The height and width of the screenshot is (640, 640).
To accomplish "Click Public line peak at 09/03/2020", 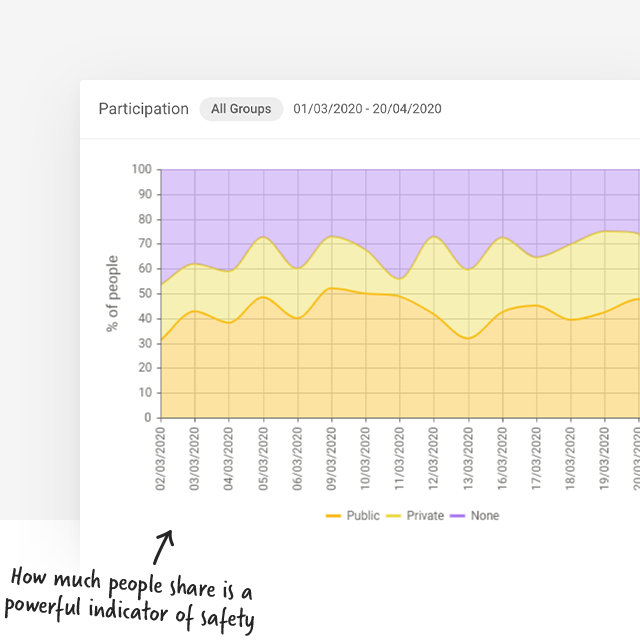I will (332, 288).
